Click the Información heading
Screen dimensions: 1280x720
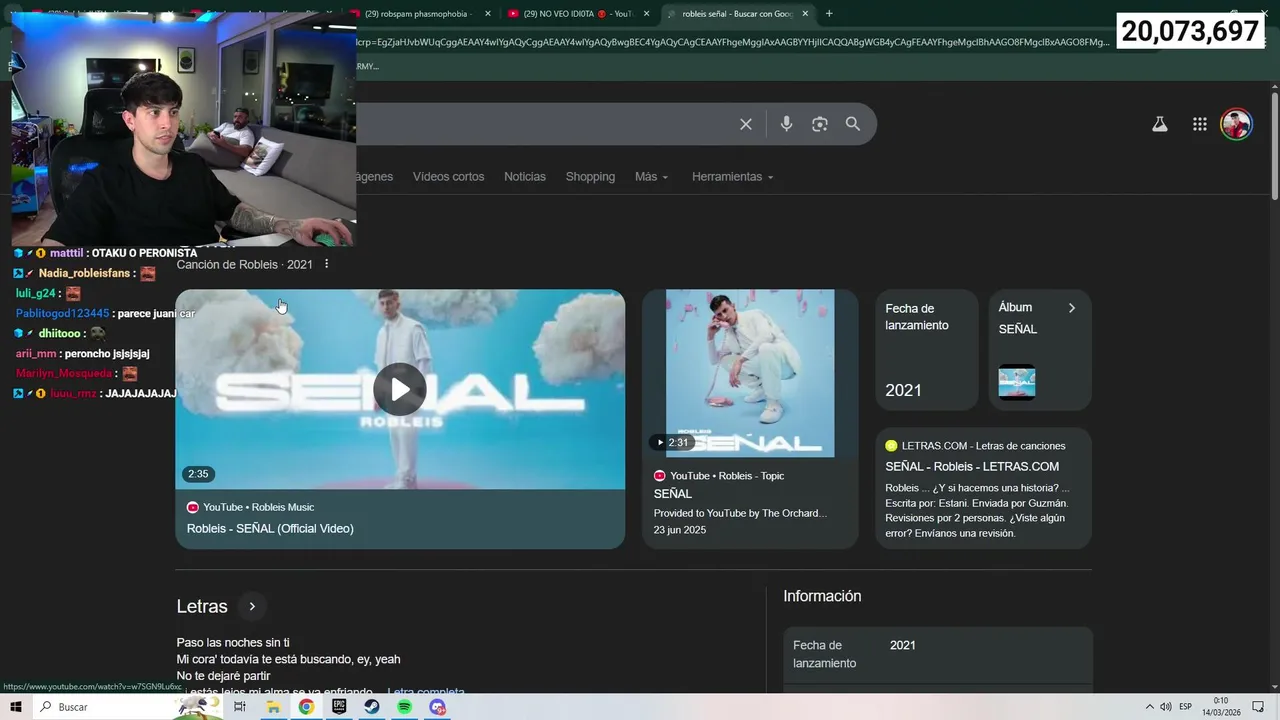(x=822, y=596)
